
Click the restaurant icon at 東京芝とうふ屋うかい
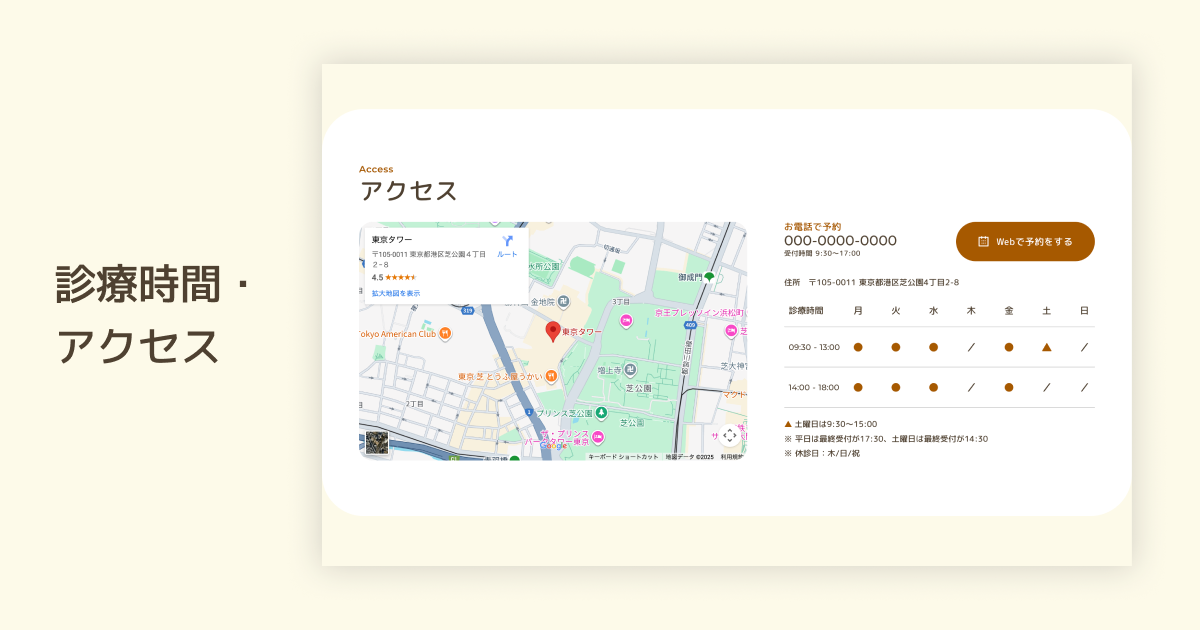[x=551, y=375]
